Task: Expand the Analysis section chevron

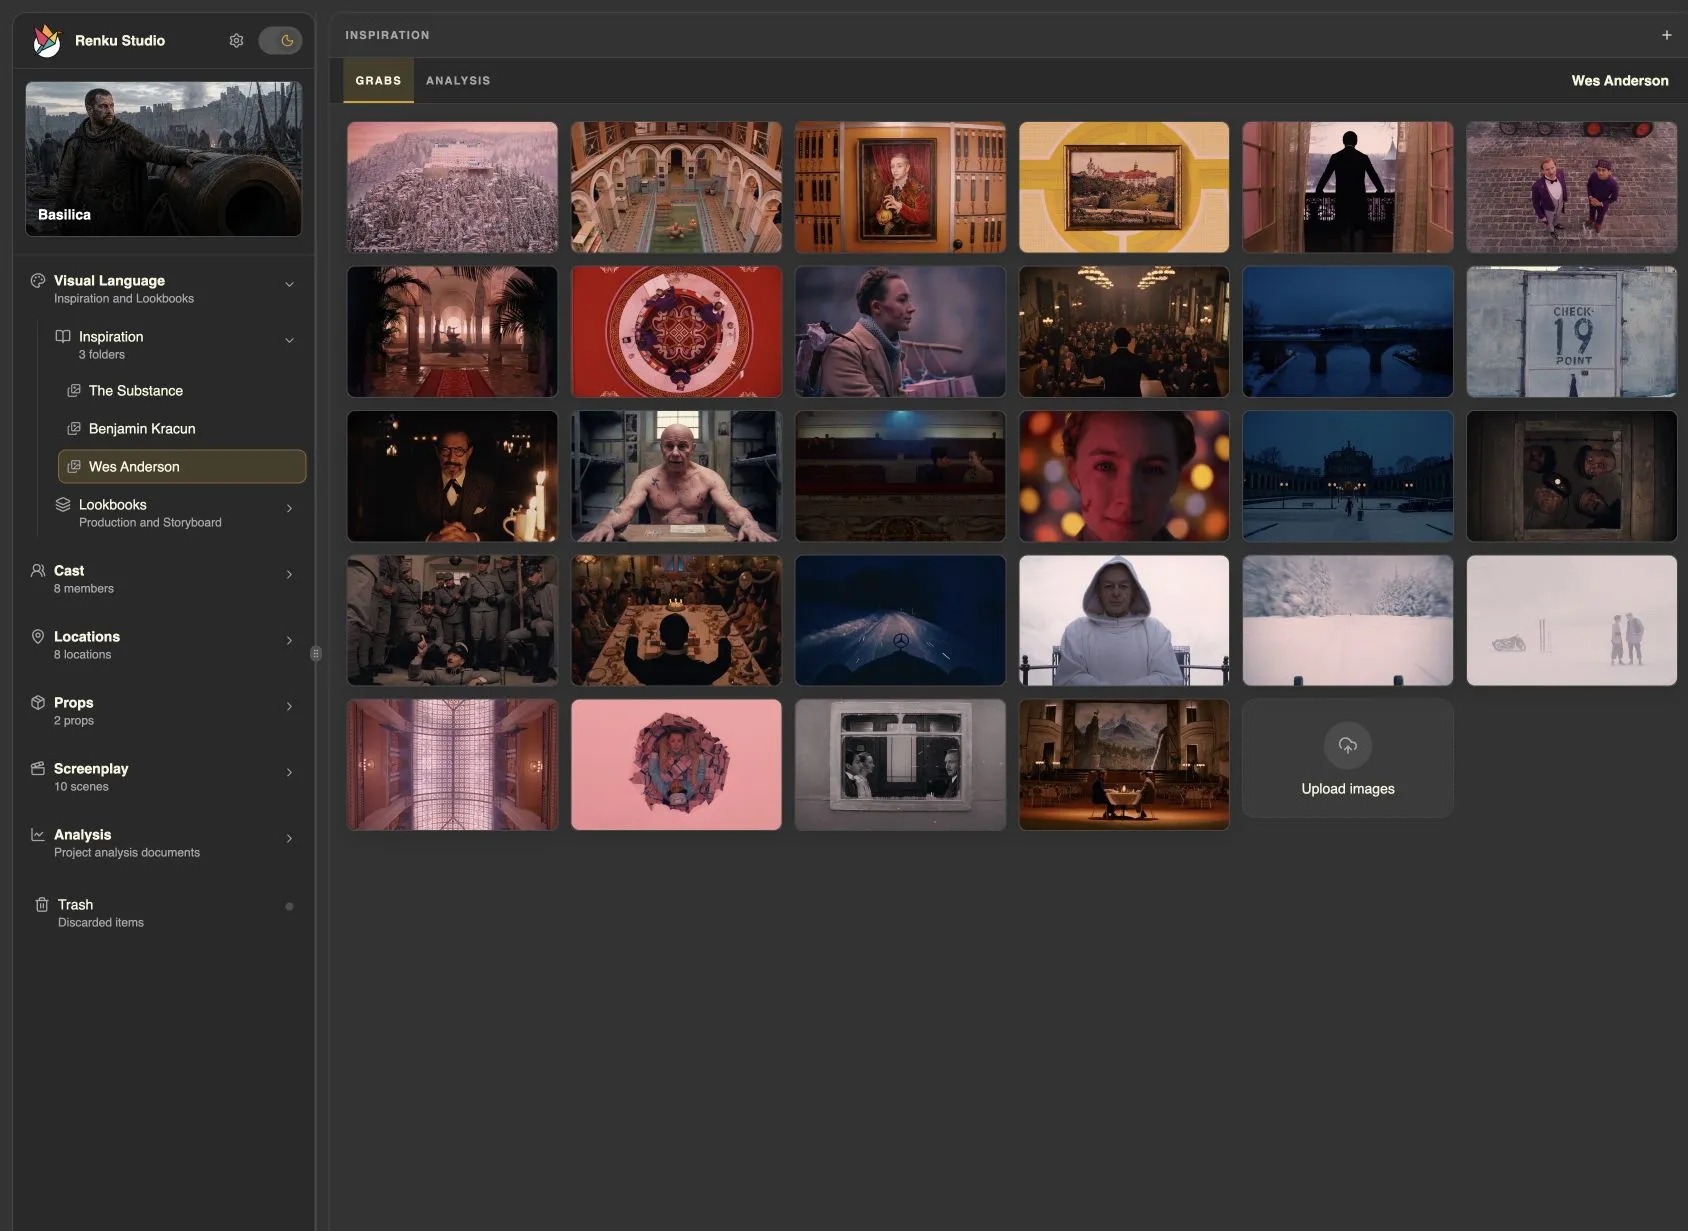Action: (x=289, y=839)
